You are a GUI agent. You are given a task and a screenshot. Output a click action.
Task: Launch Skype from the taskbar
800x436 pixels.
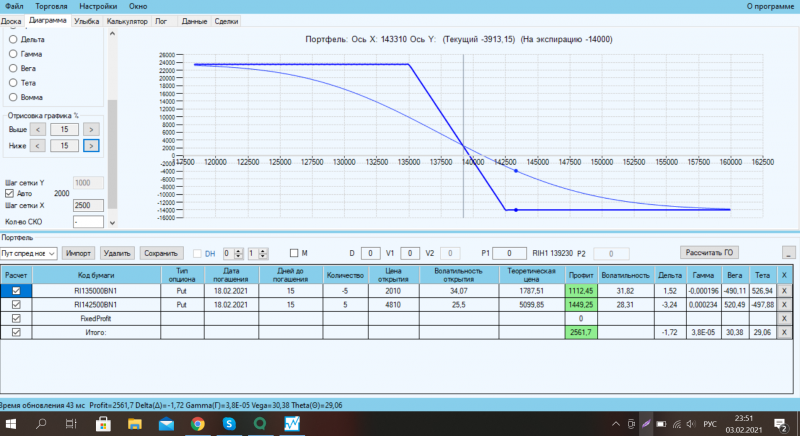tap(229, 424)
